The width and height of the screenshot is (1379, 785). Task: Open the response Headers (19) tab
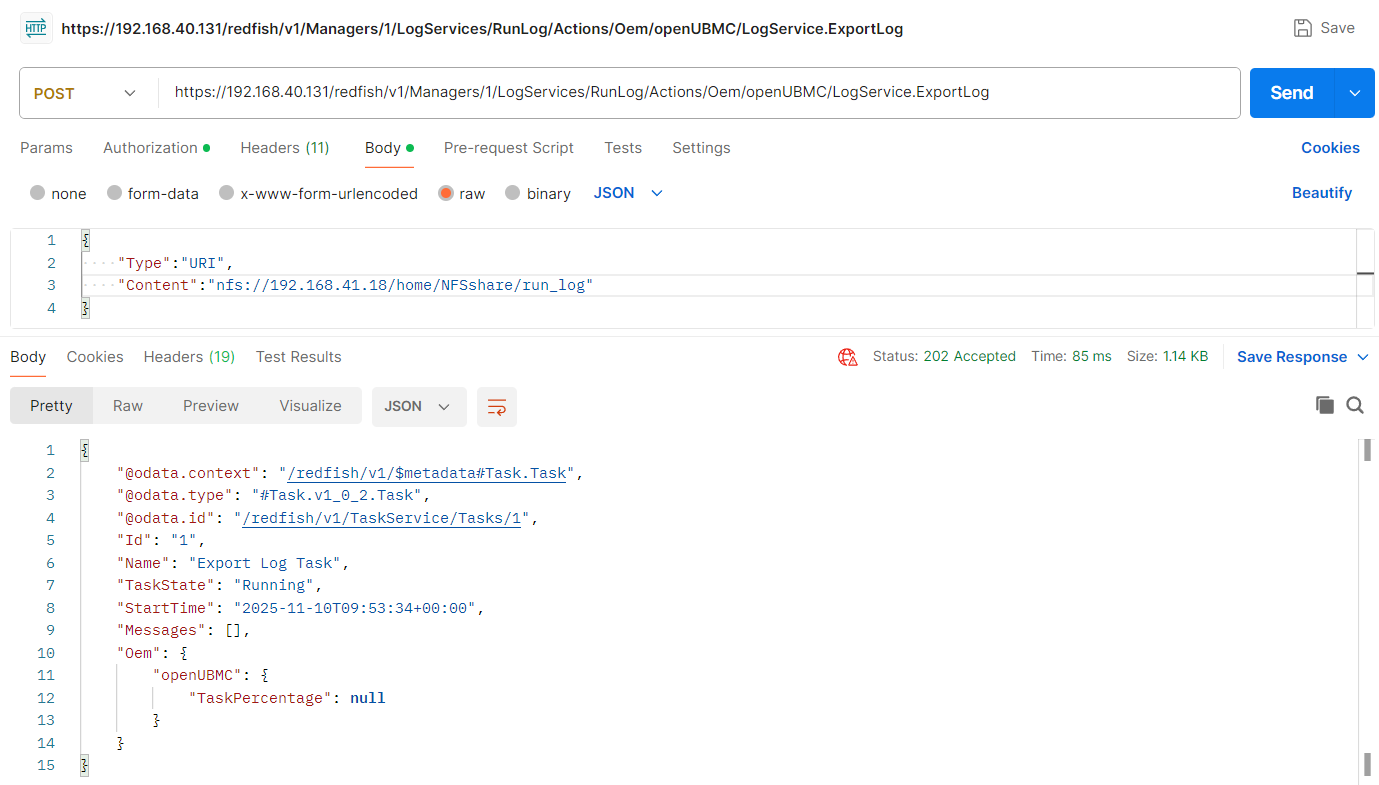pyautogui.click(x=189, y=357)
